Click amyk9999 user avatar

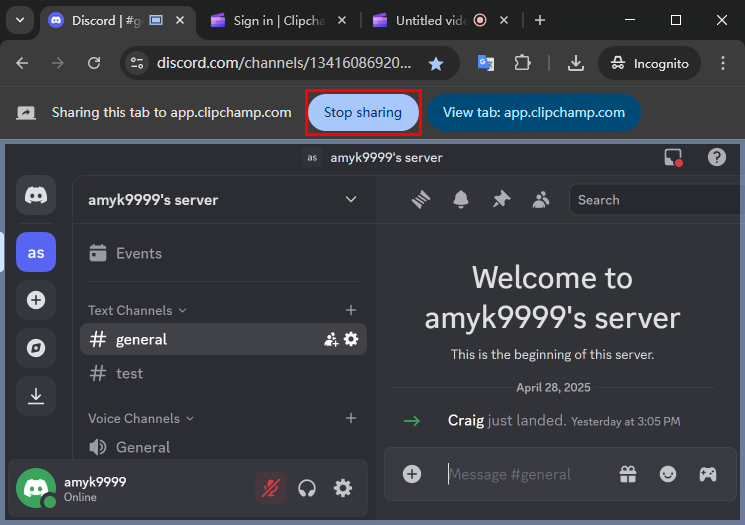point(36,488)
